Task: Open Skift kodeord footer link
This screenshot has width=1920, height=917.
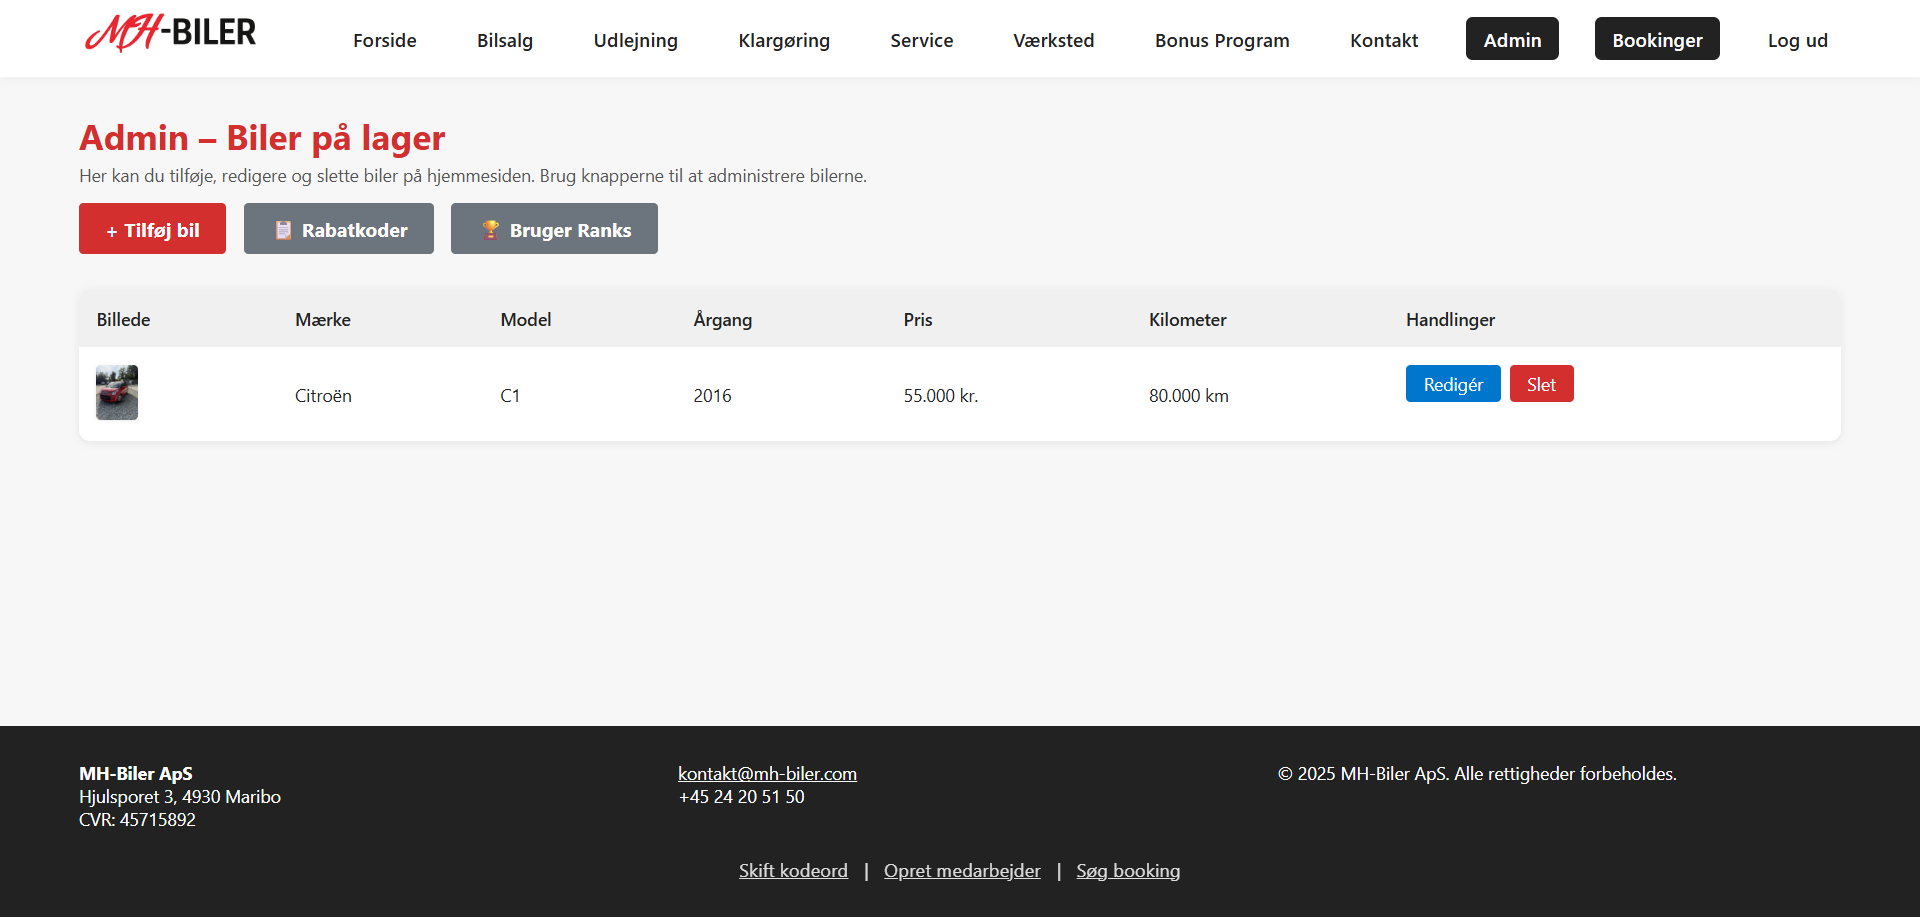Action: click(793, 870)
